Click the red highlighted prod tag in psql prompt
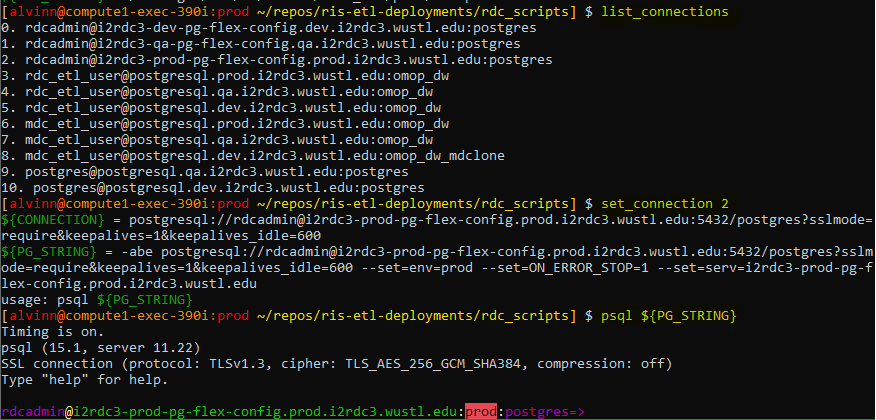 [481, 412]
